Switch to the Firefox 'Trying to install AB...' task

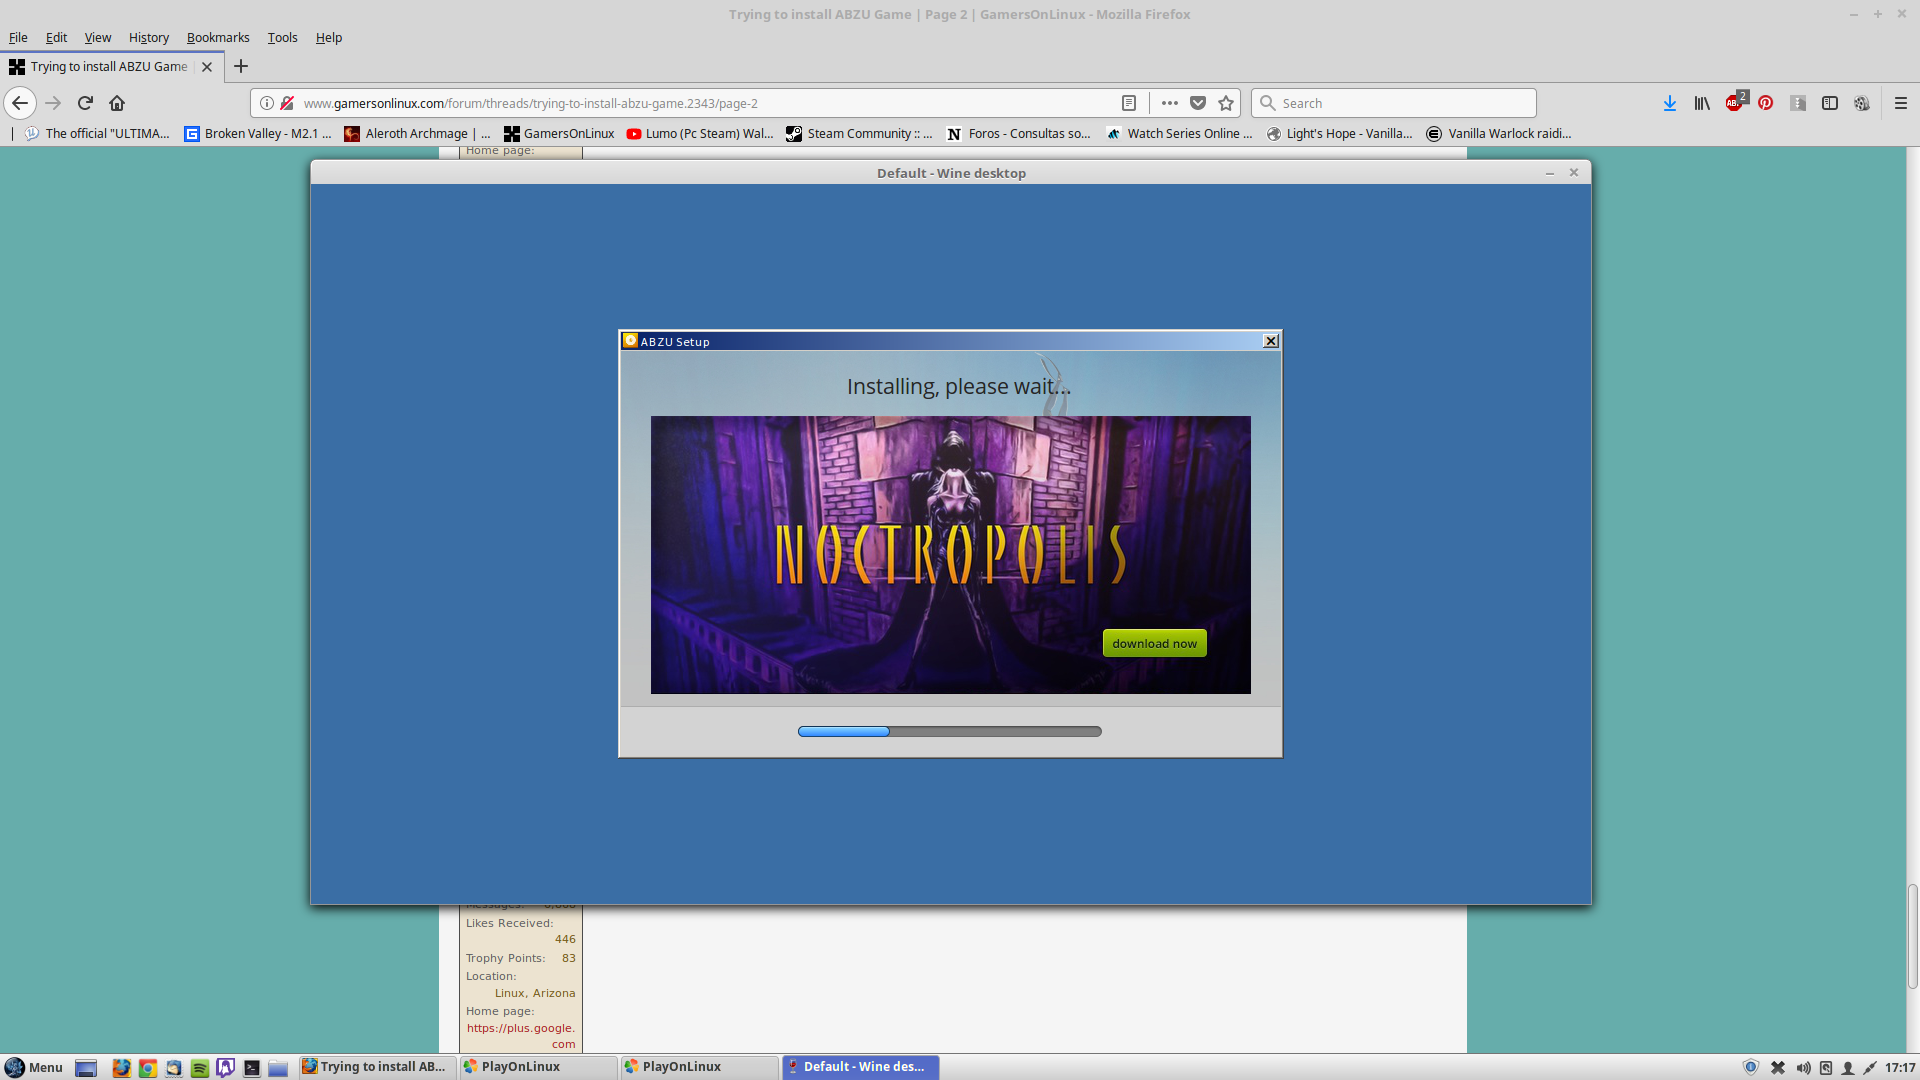377,1067
